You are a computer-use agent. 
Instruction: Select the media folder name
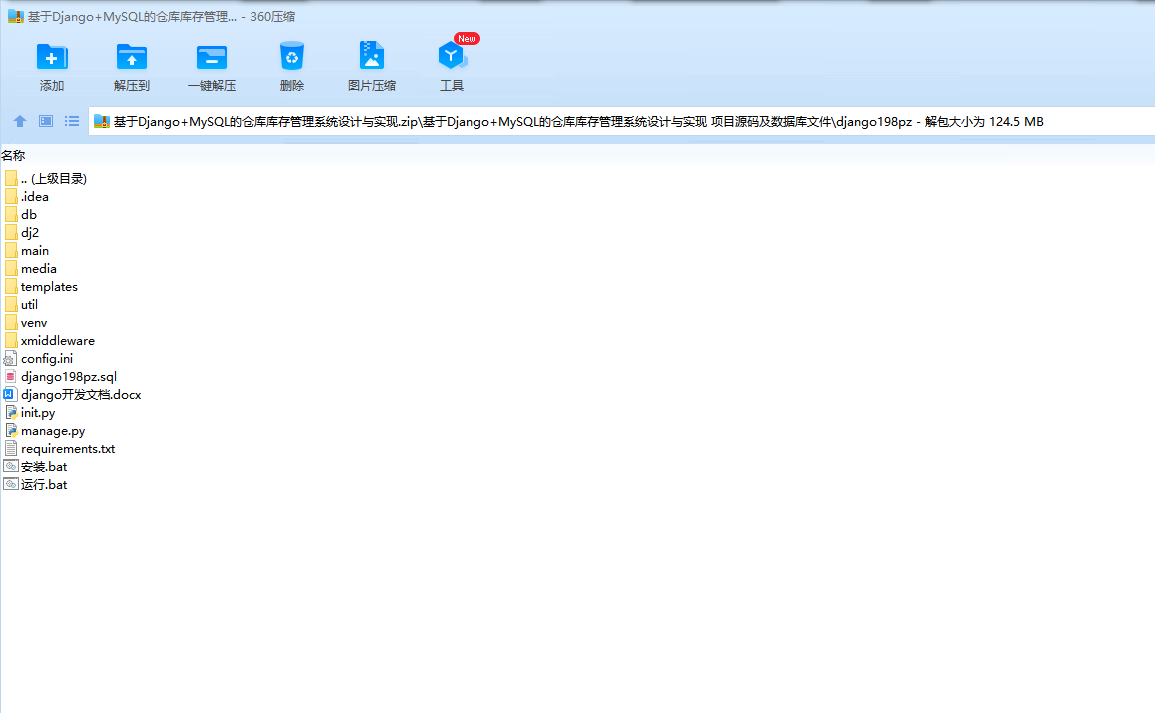39,269
